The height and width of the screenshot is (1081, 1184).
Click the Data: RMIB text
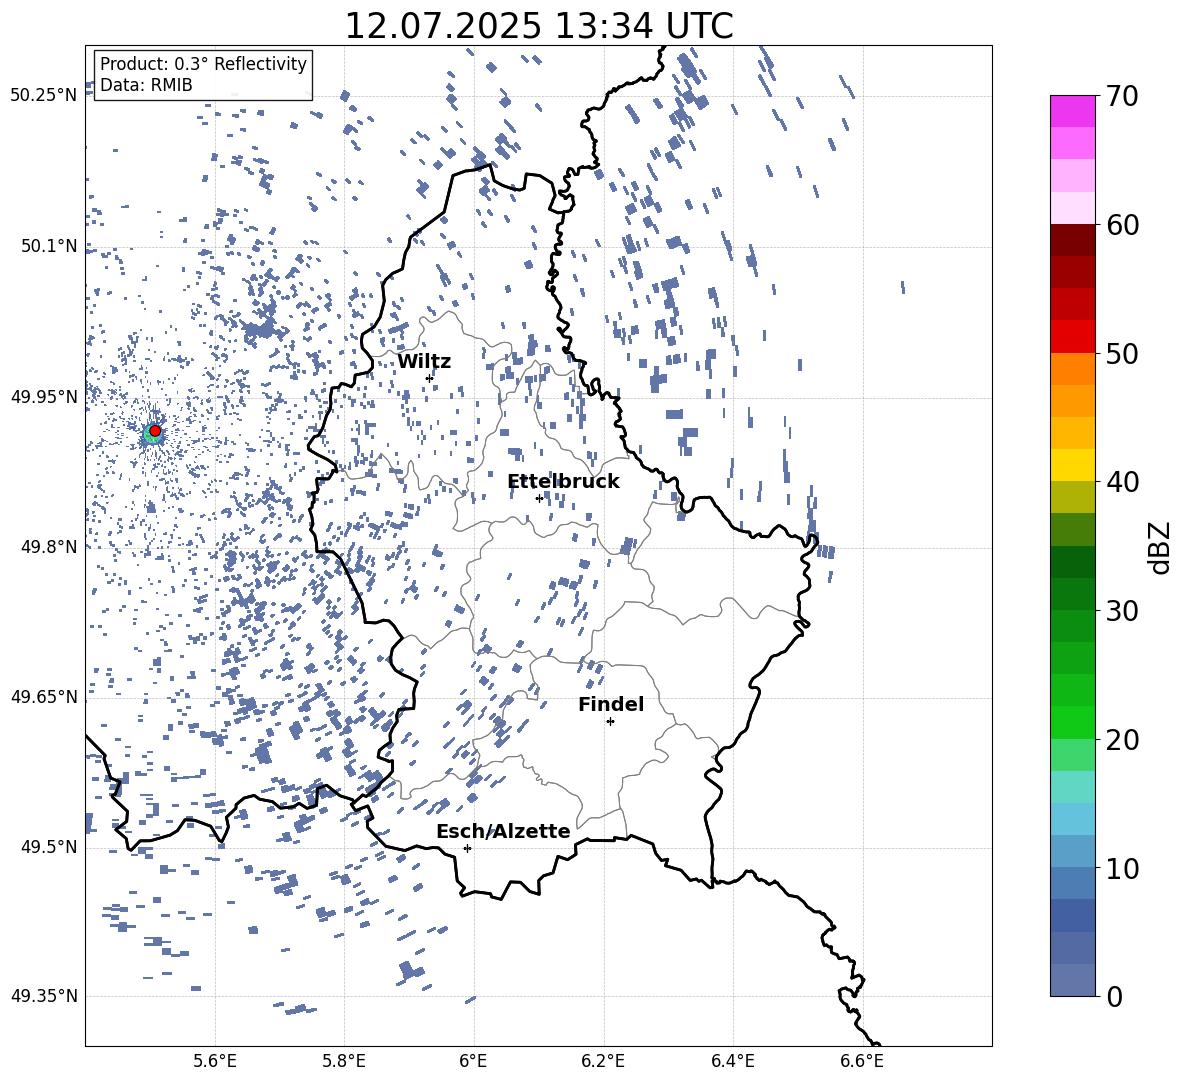click(x=146, y=85)
